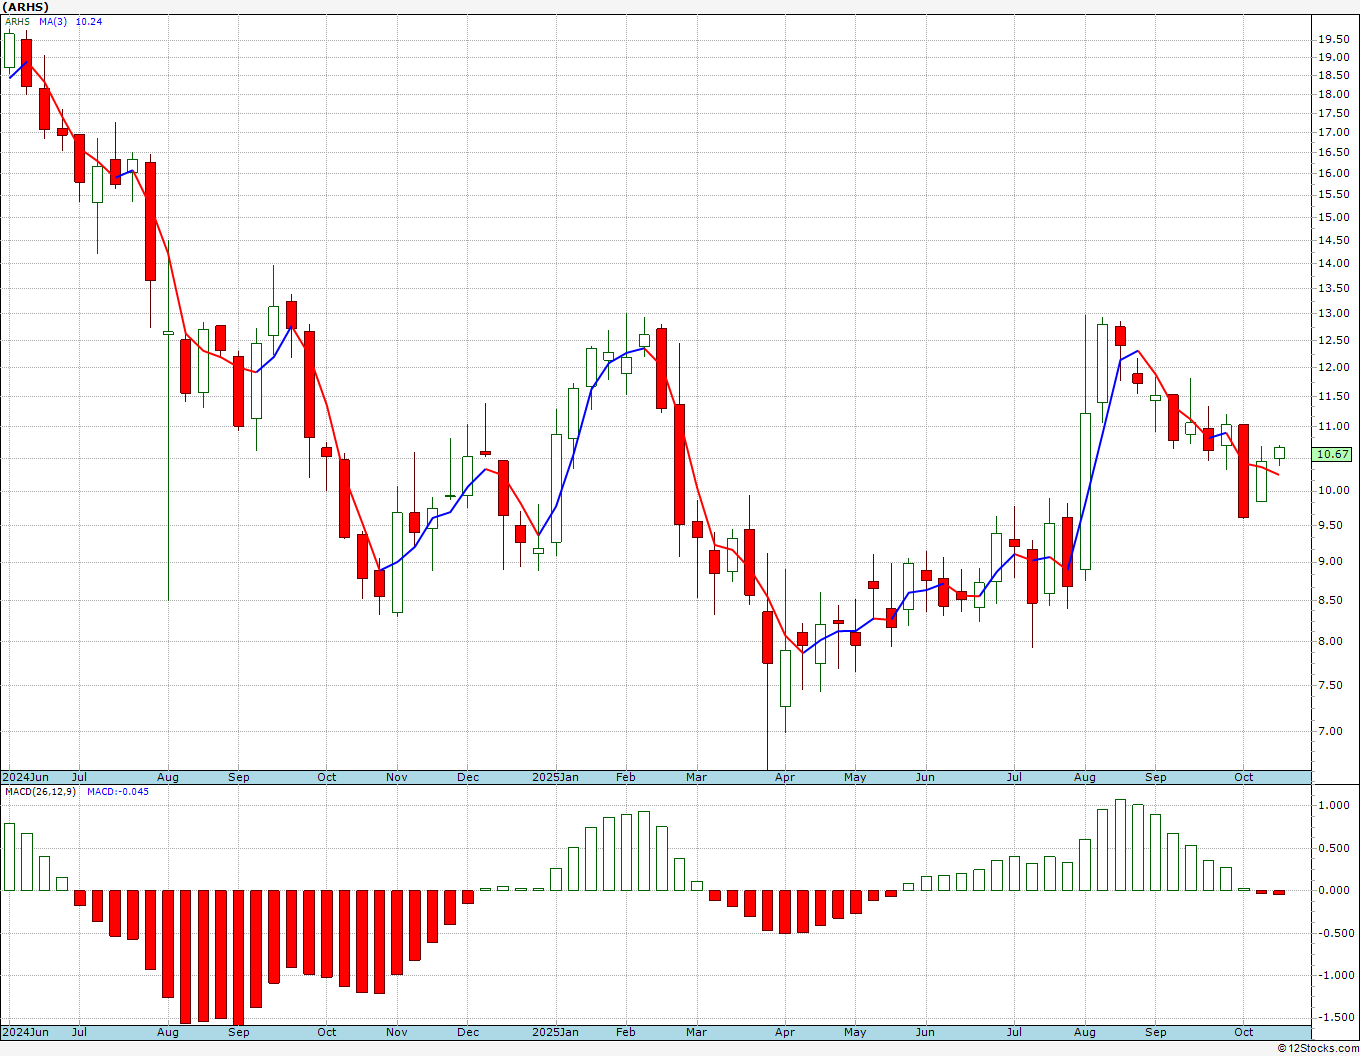This screenshot has height=1056, width=1360.
Task: Click Dec on the MACD panel date axis
Action: pyautogui.click(x=468, y=1032)
